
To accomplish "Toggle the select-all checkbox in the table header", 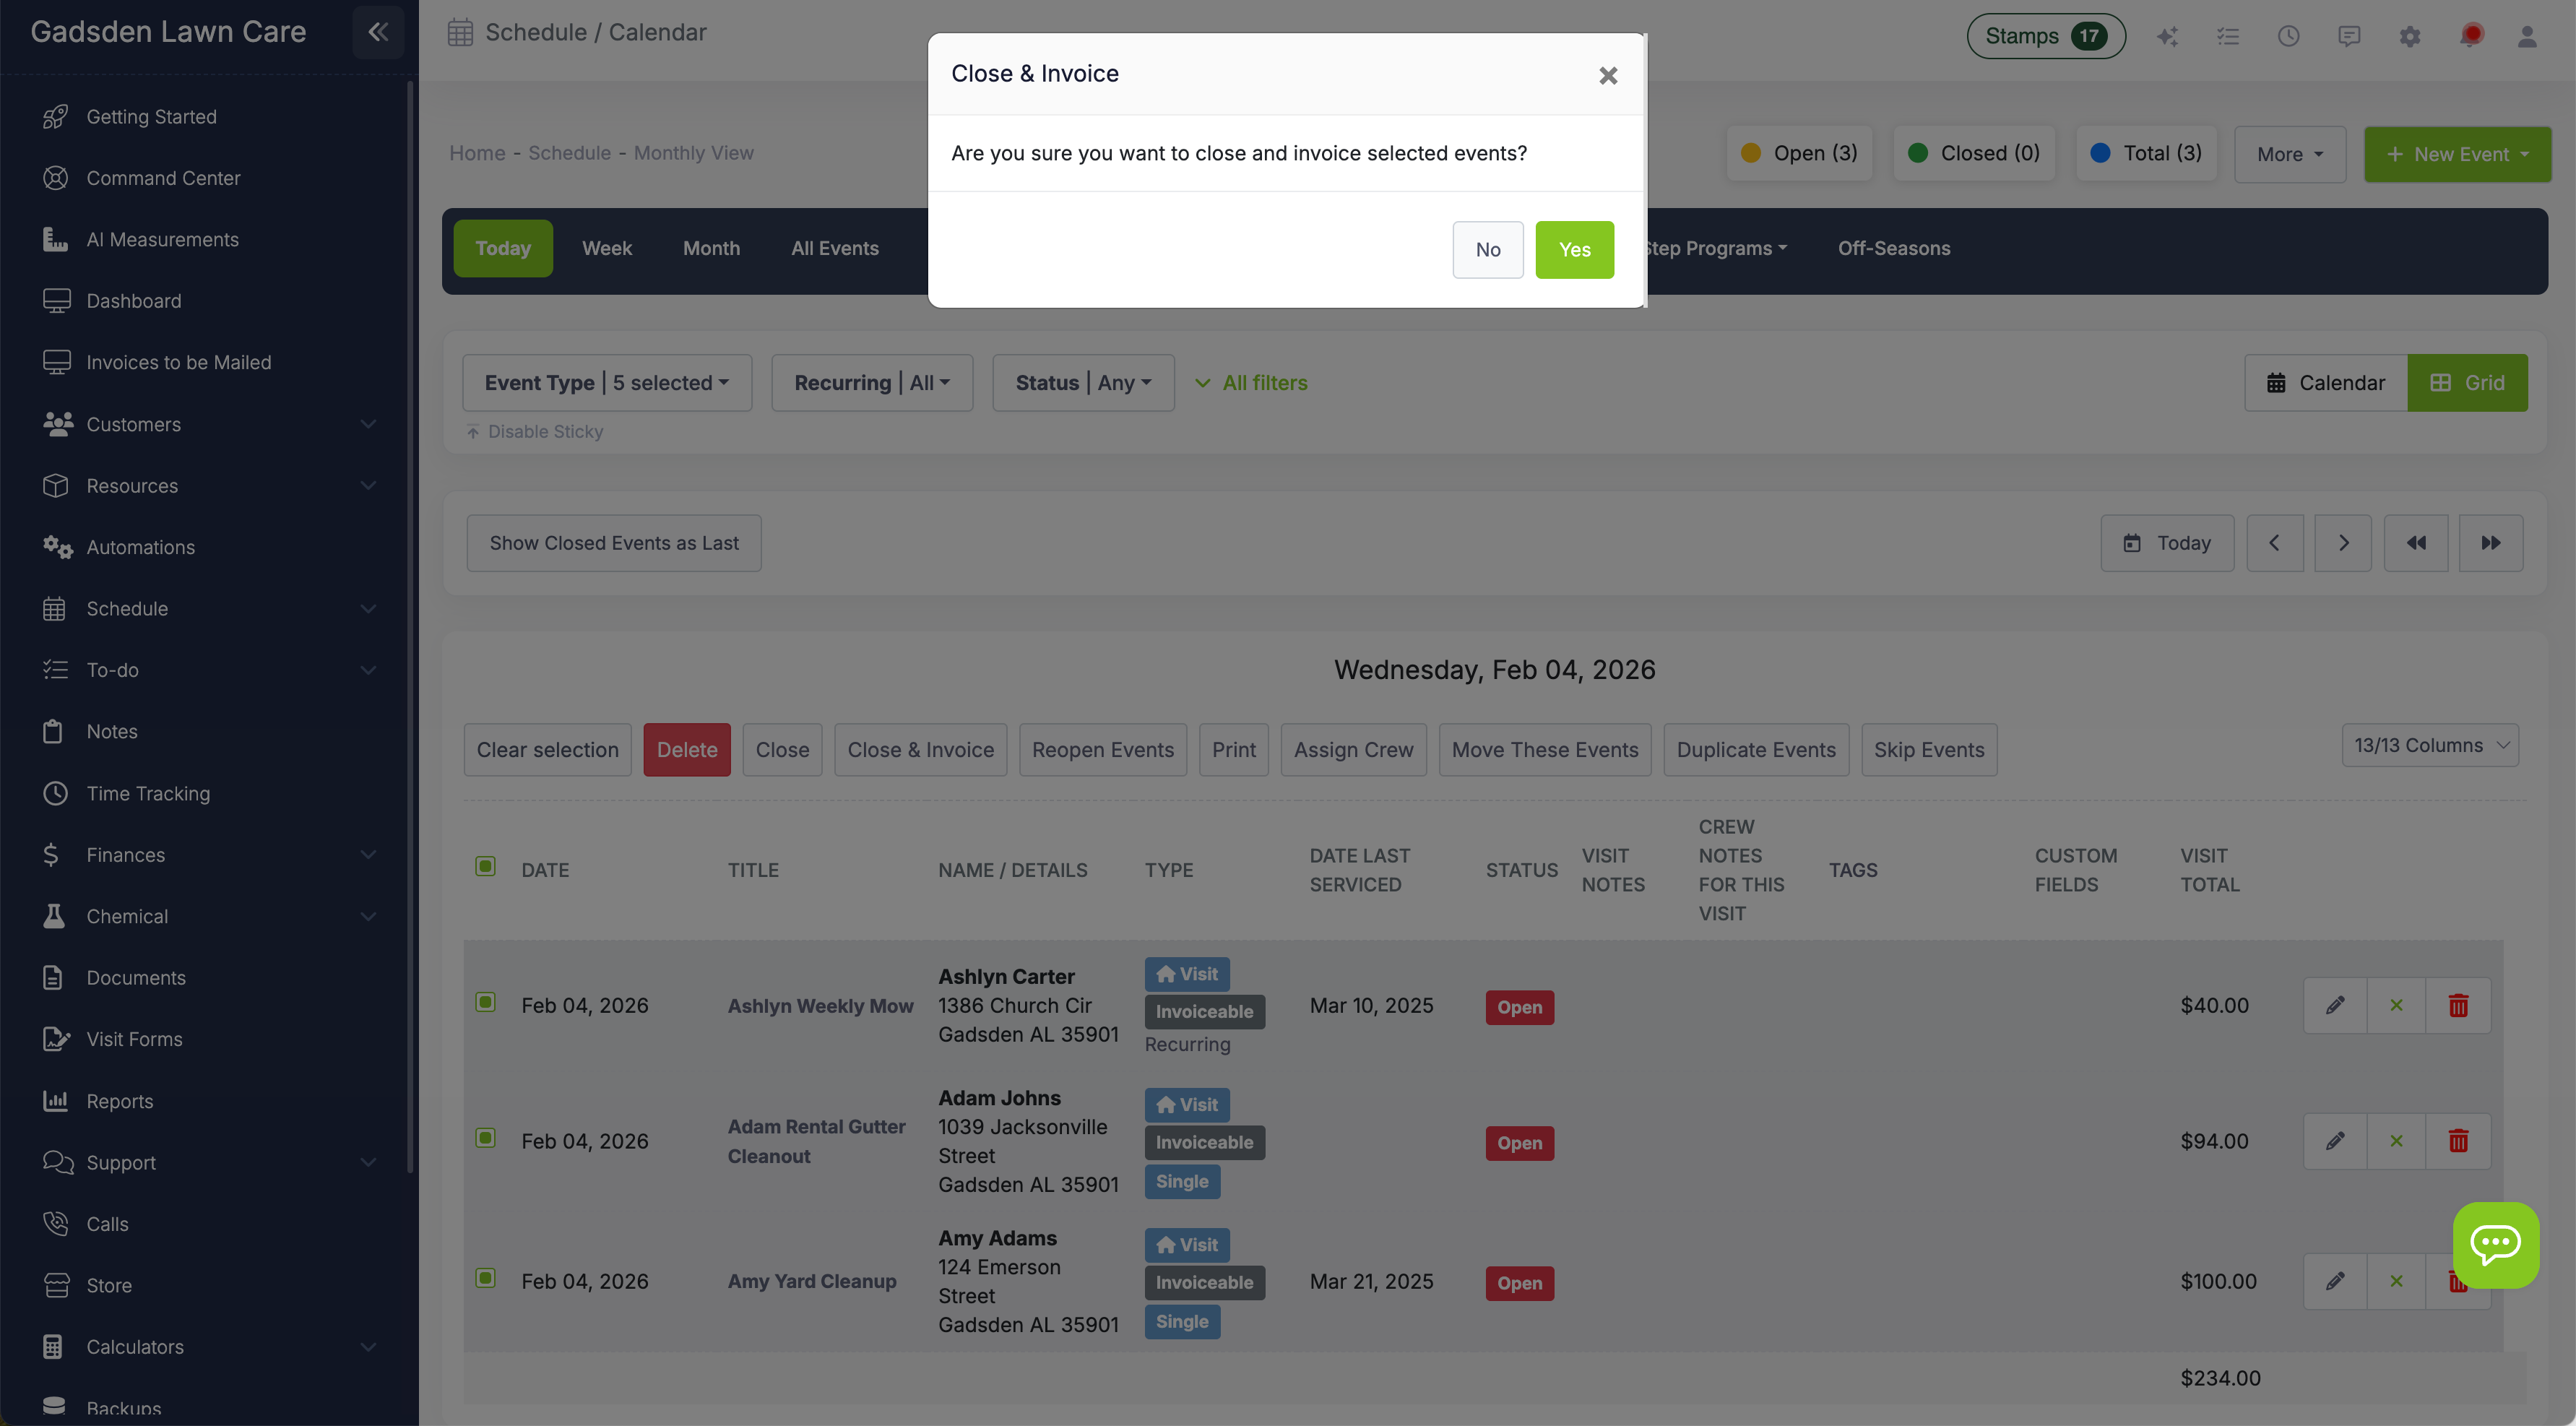I will point(486,866).
